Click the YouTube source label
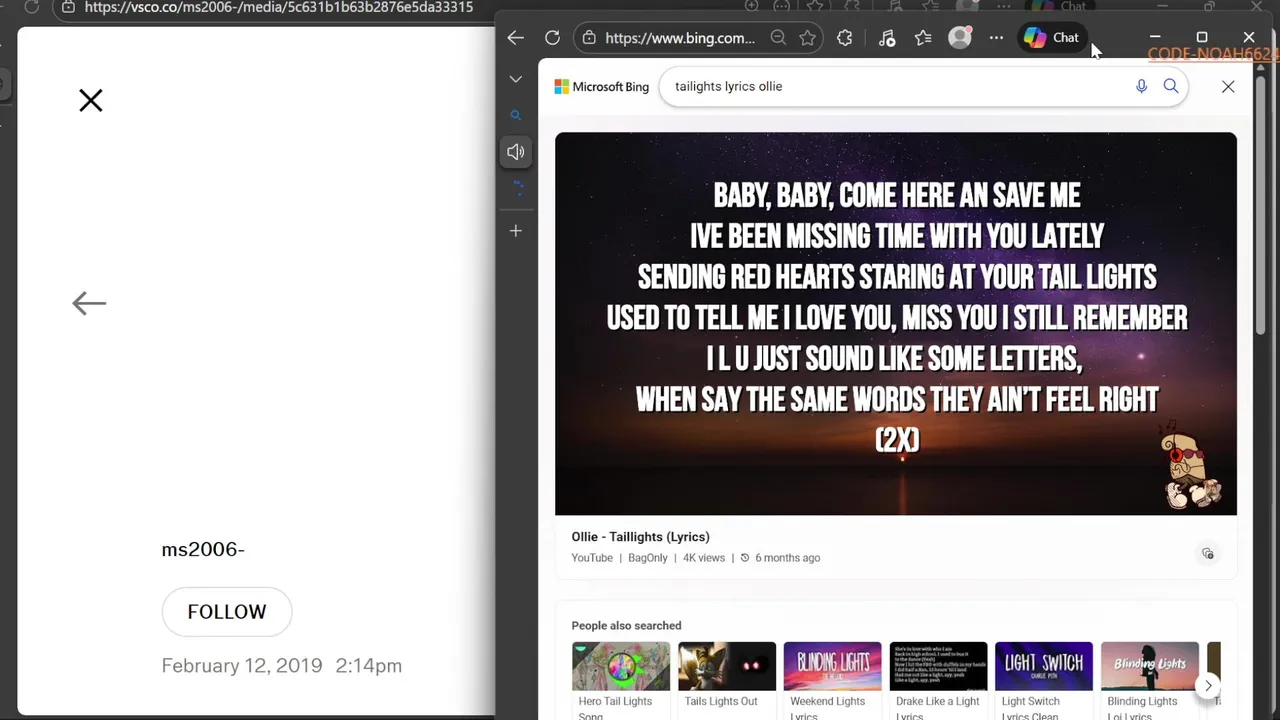 [592, 558]
